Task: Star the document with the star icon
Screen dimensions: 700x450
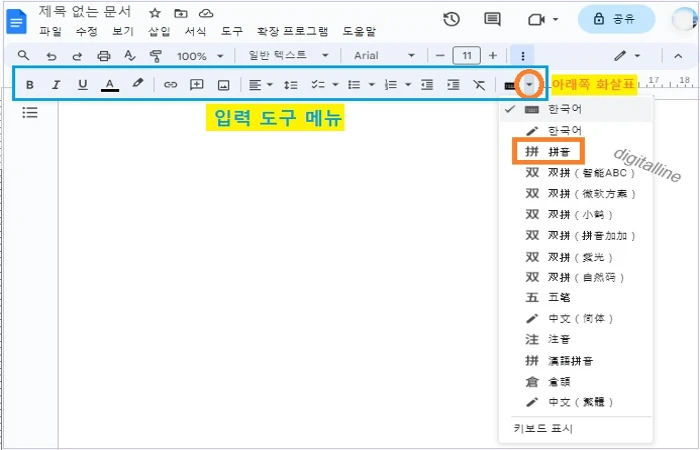Action: point(155,13)
